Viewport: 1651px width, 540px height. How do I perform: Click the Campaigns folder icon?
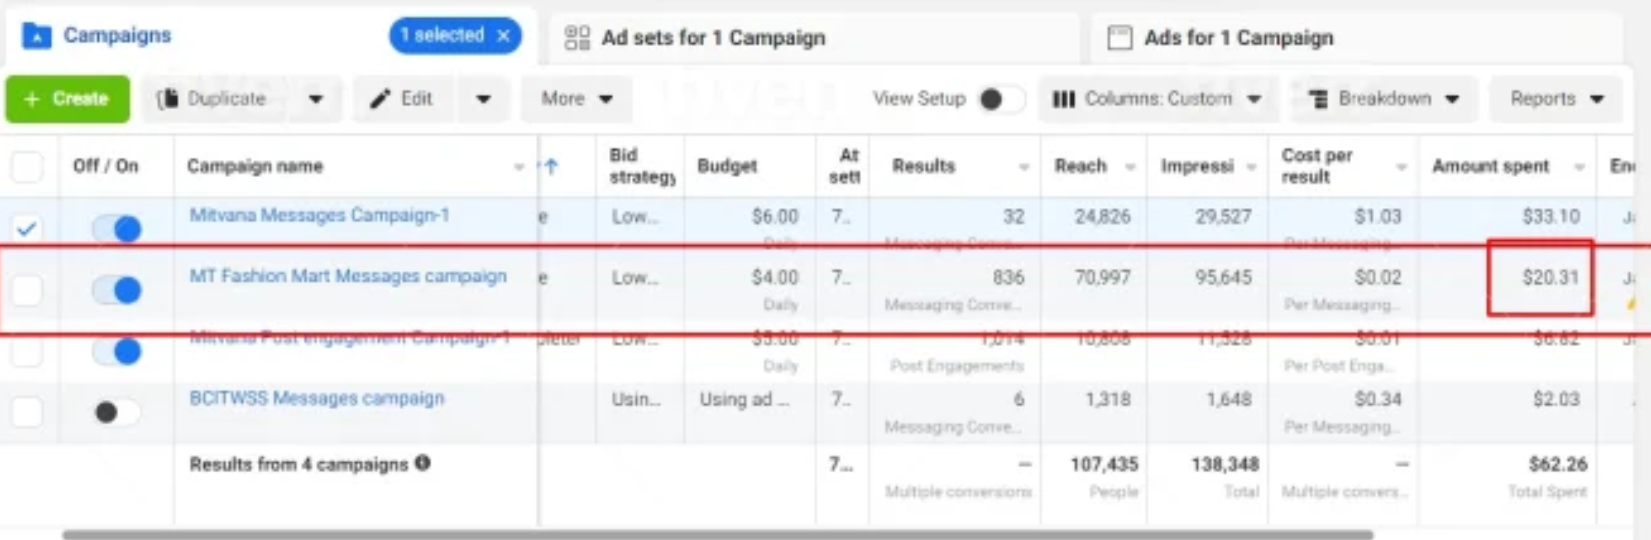click(37, 37)
